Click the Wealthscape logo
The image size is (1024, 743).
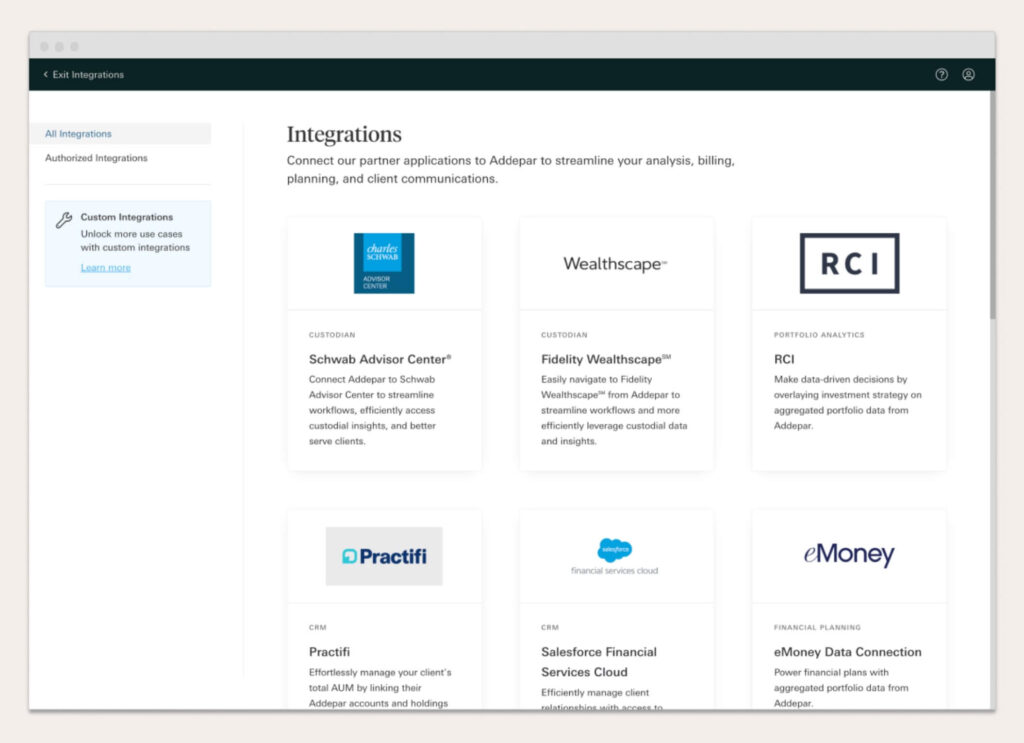click(x=615, y=264)
